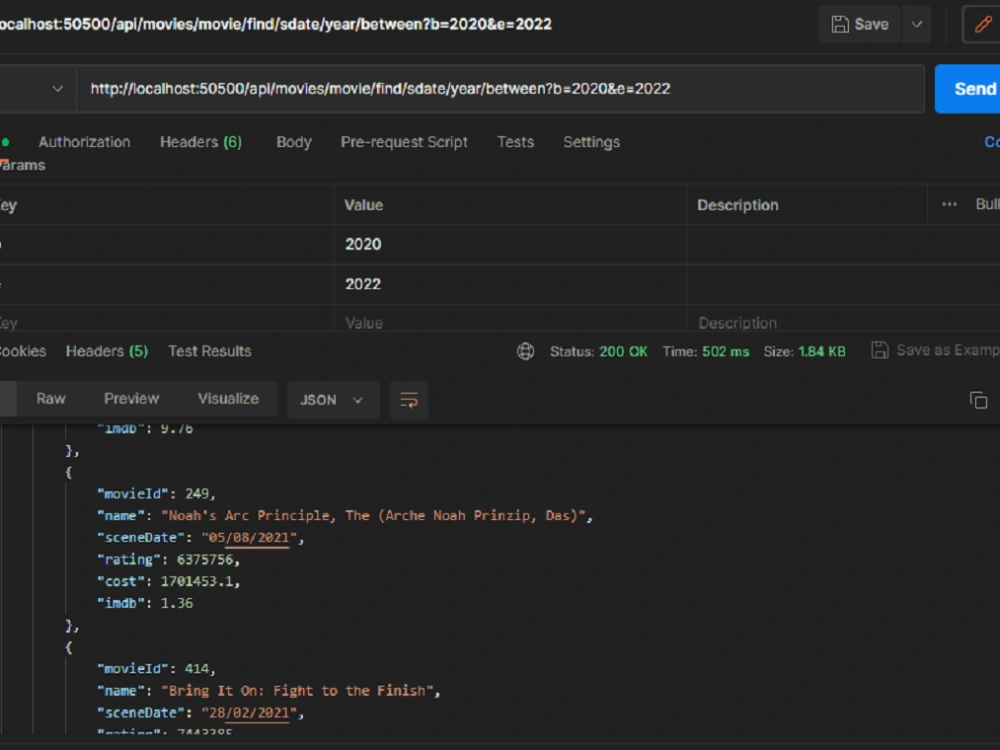Image resolution: width=1000 pixels, height=750 pixels.
Task: Open the params table more options ellipsis
Action: tap(949, 204)
